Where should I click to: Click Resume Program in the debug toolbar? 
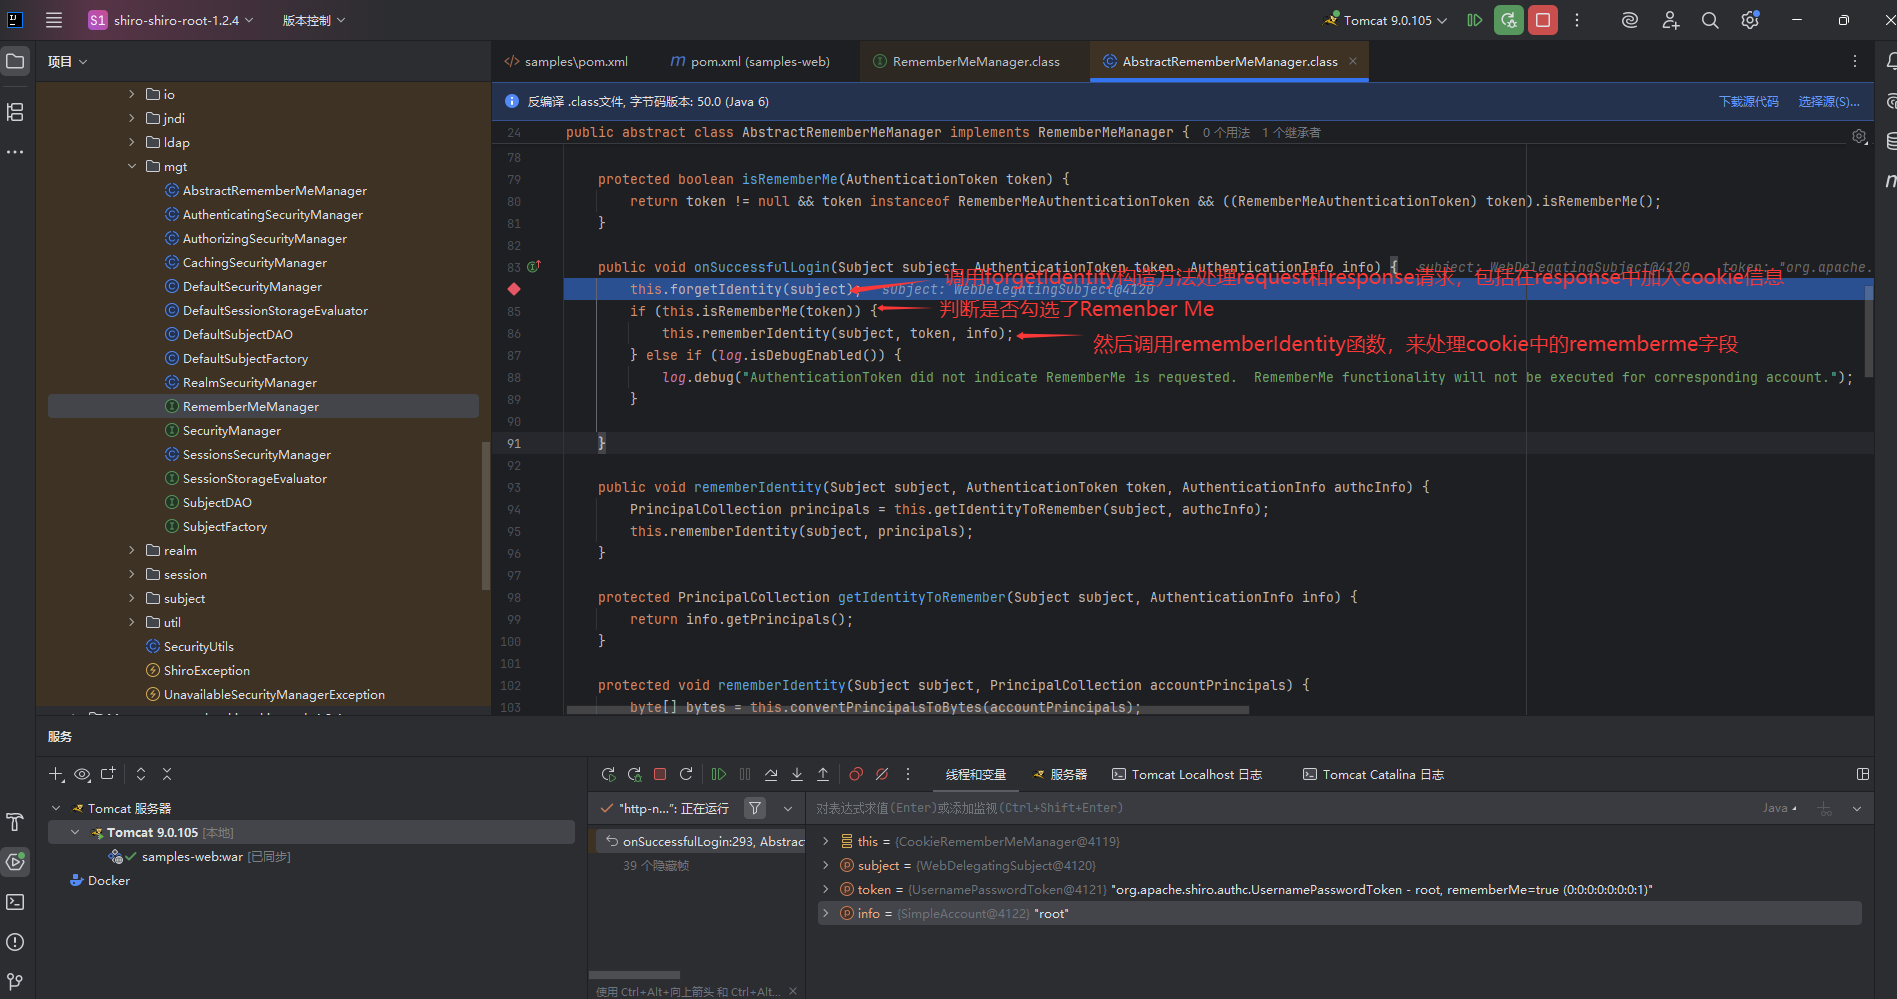pos(718,774)
